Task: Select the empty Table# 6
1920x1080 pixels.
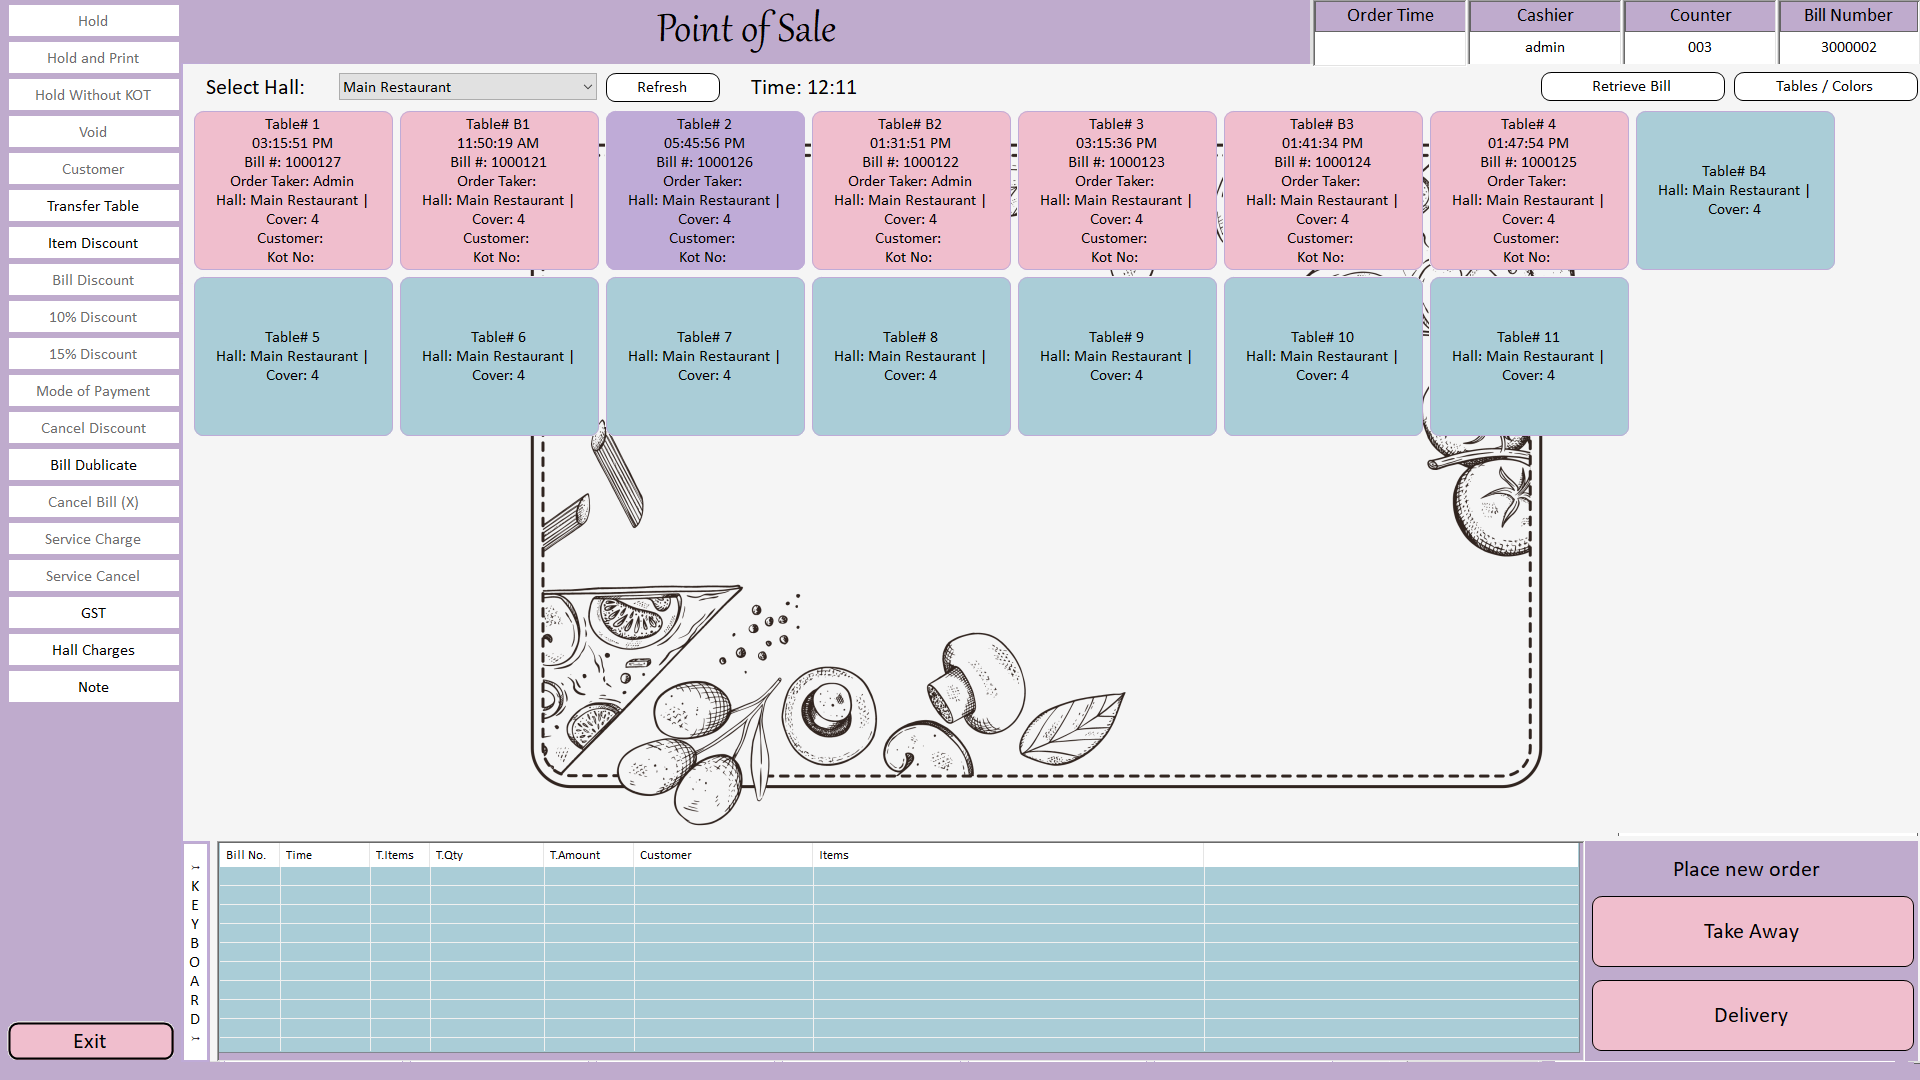Action: tap(499, 356)
